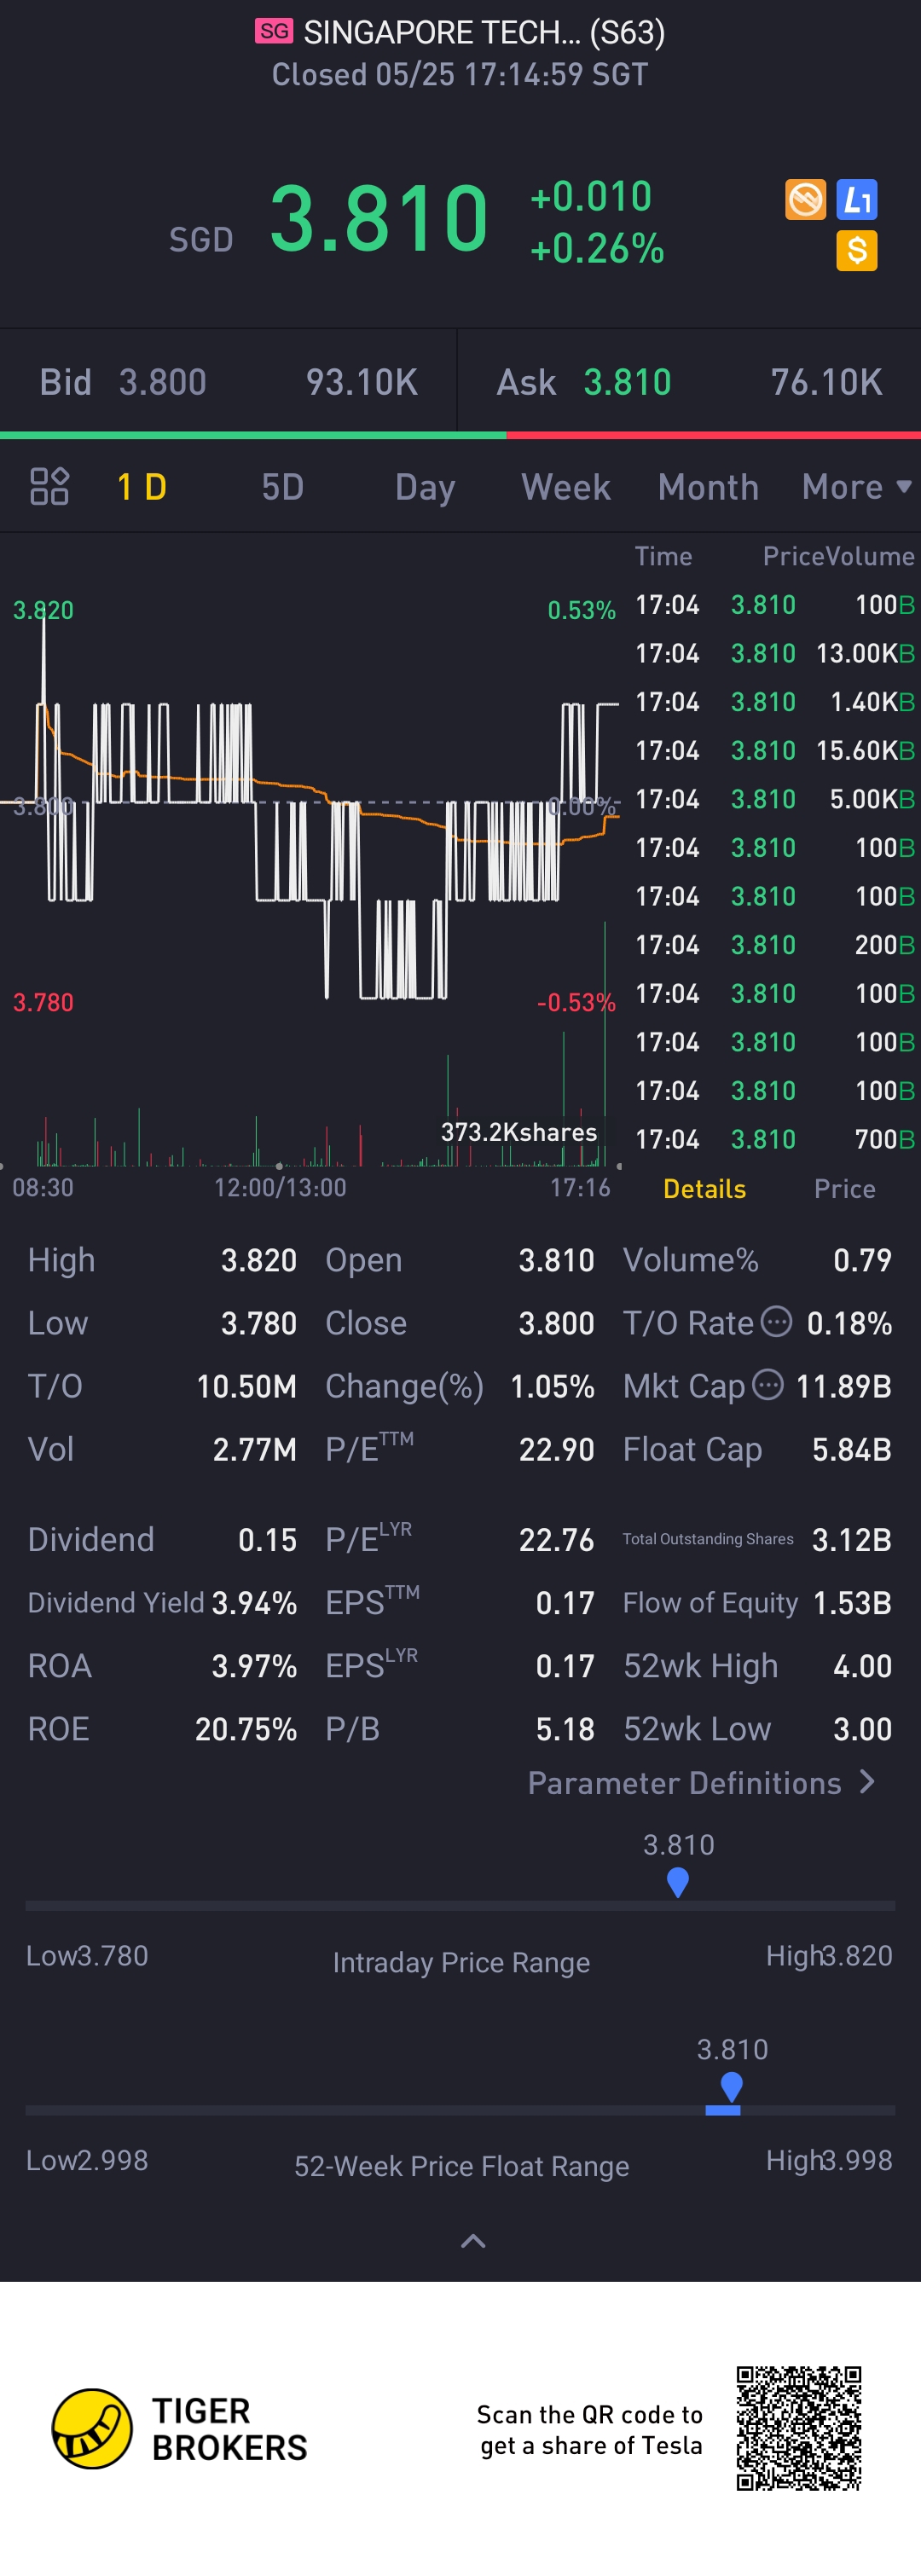Tap the 1.40K trade row
Viewport: 921px width, 2576px height.
(775, 702)
